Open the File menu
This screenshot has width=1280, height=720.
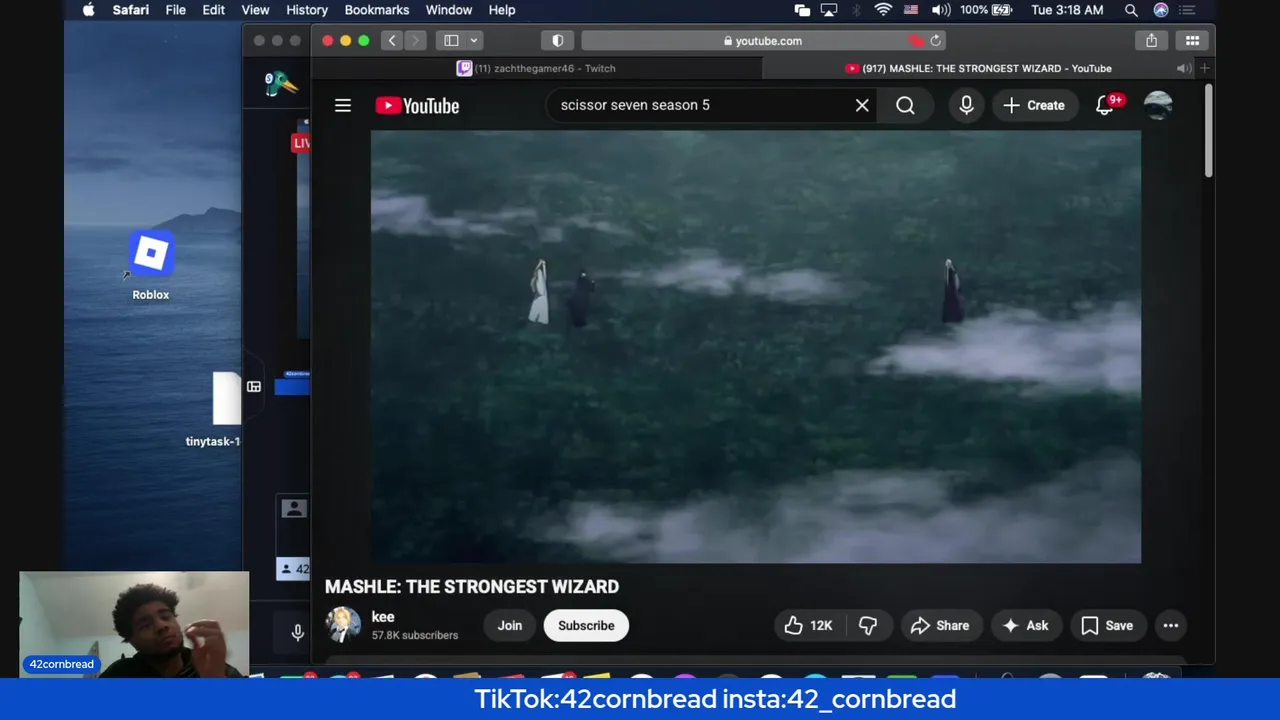click(175, 10)
